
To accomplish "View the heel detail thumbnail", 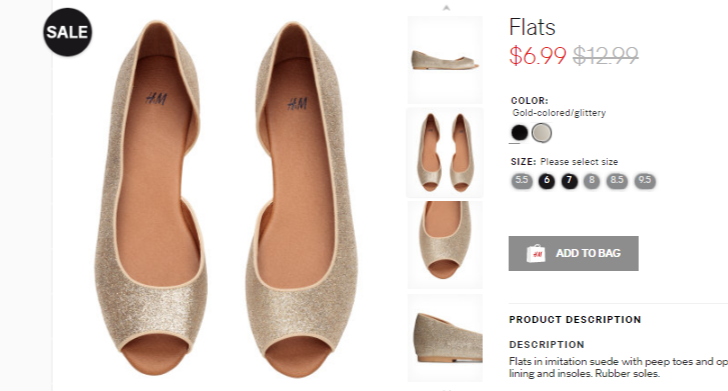I will pos(445,338).
